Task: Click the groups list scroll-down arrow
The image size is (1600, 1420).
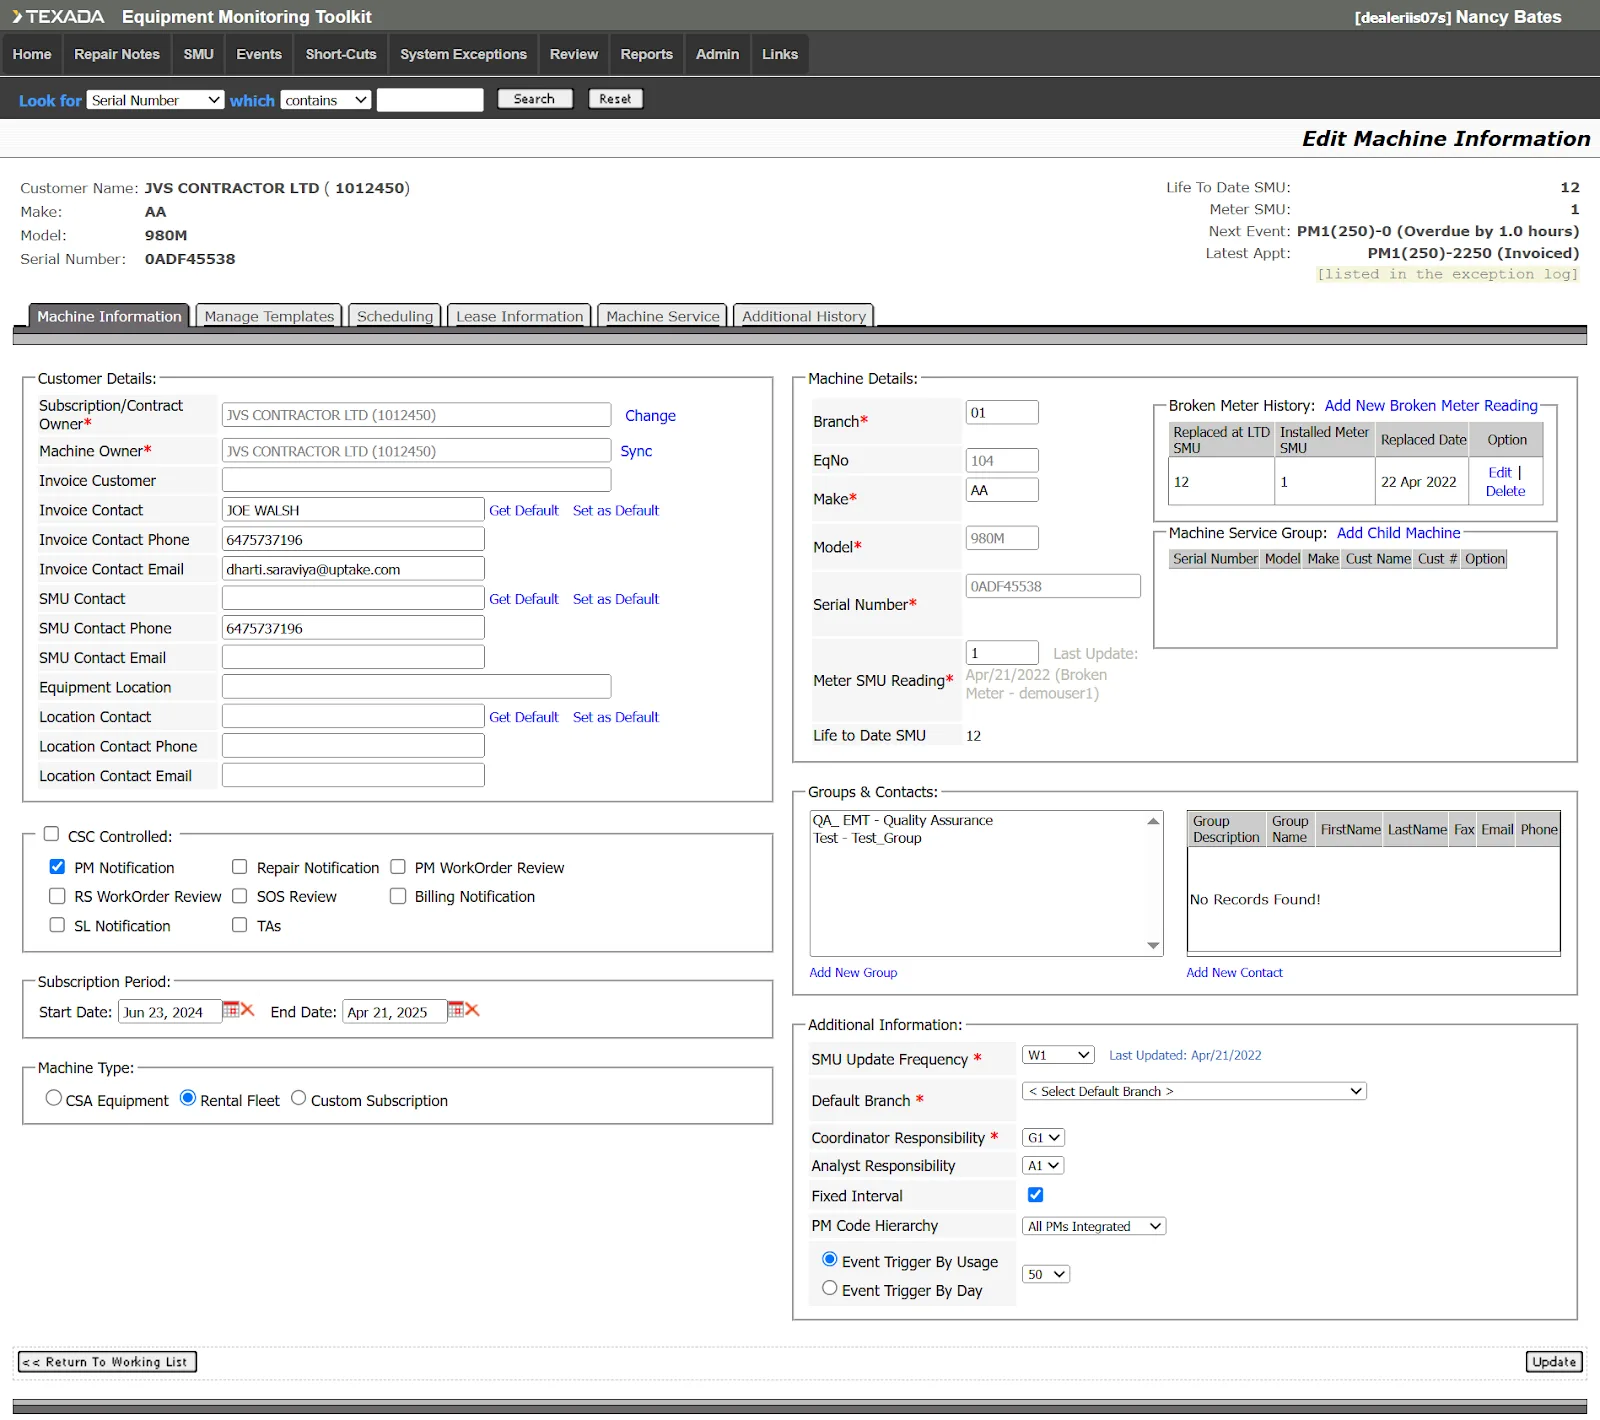Action: [1153, 945]
